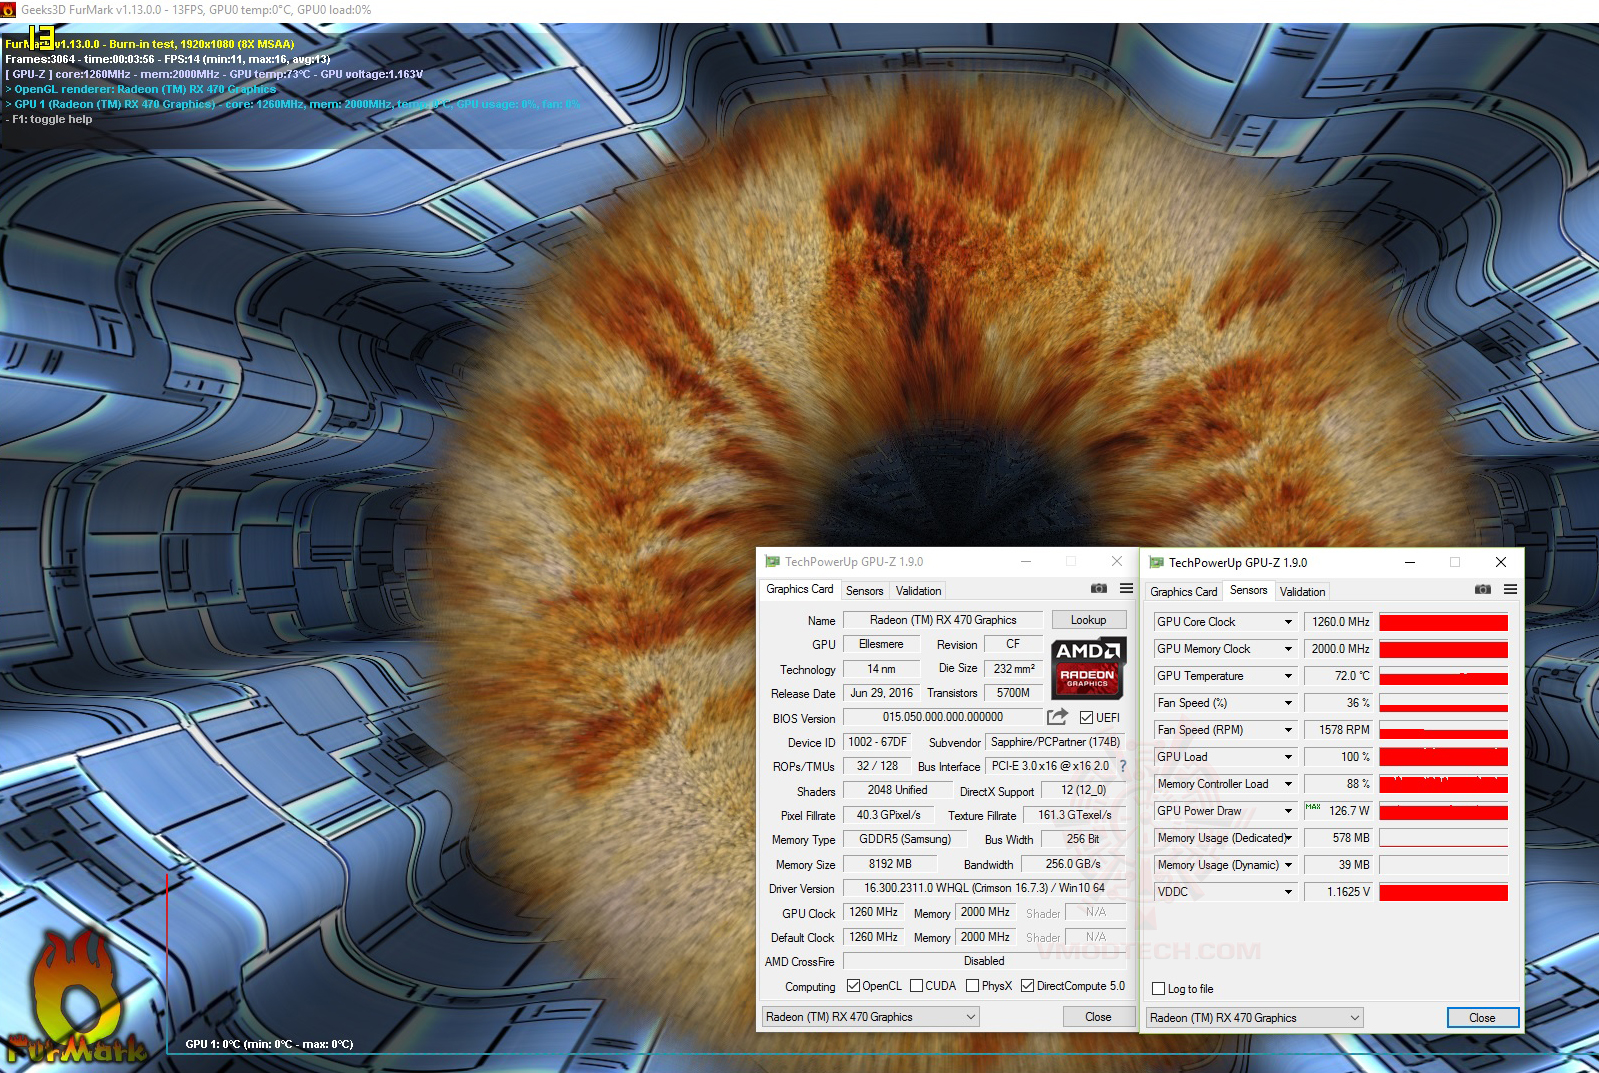The width and height of the screenshot is (1599, 1073).
Task: Click the 126.7 W power draw value
Action: (x=1340, y=811)
